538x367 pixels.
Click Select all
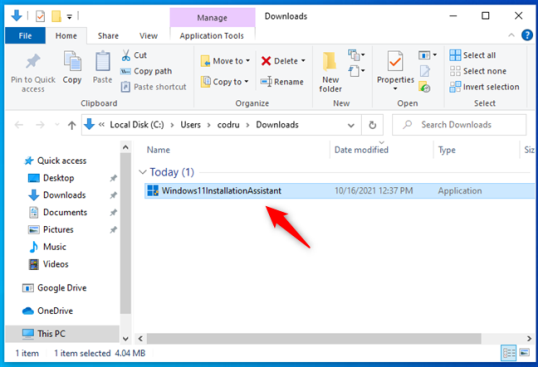point(472,55)
